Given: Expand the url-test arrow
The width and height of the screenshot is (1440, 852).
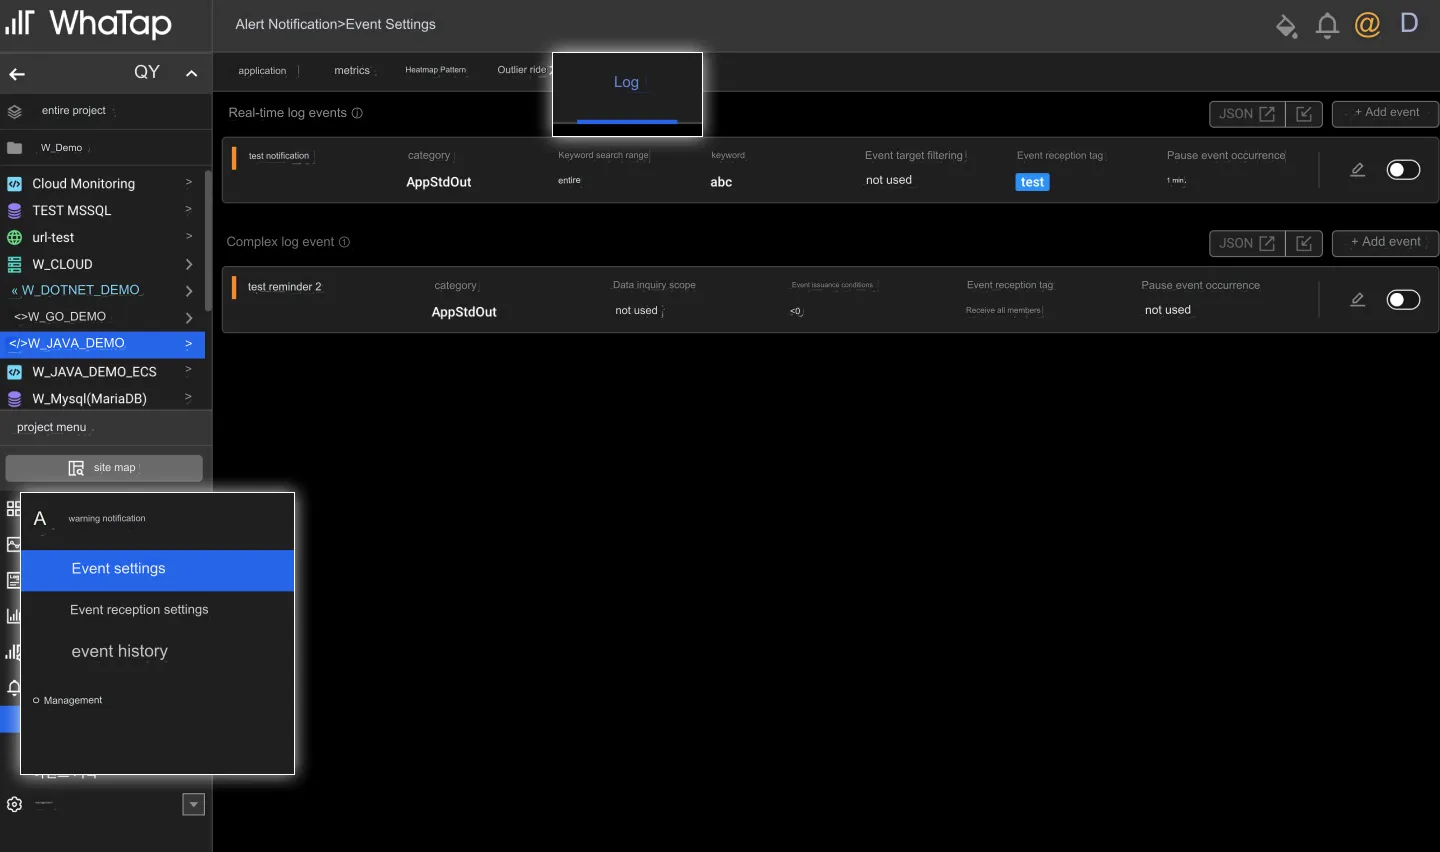Looking at the screenshot, I should click(x=188, y=236).
